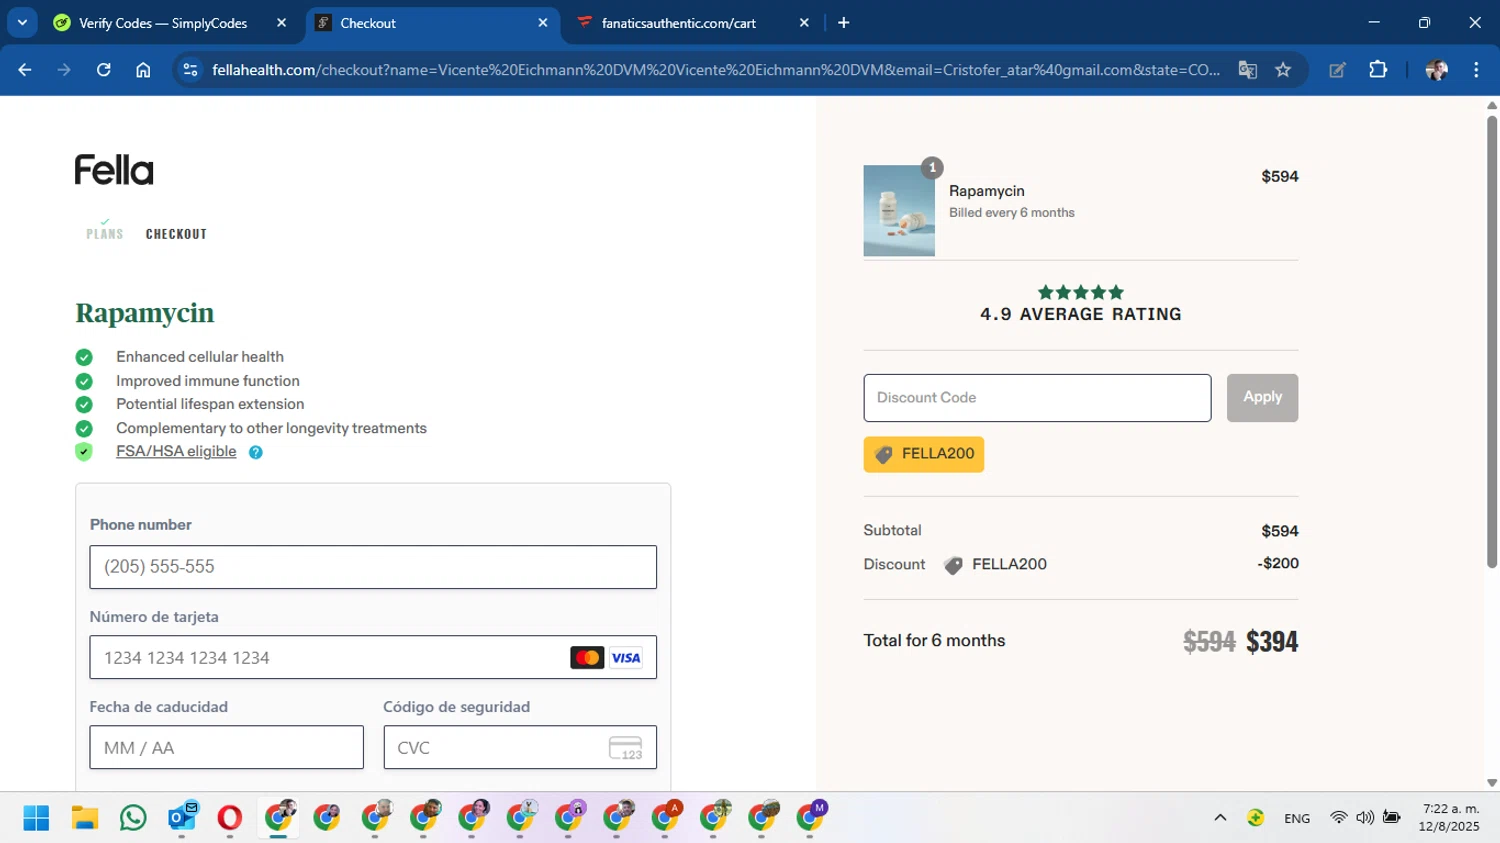The image size is (1500, 843).
Task: Focus the CVC security code field
Action: point(520,747)
